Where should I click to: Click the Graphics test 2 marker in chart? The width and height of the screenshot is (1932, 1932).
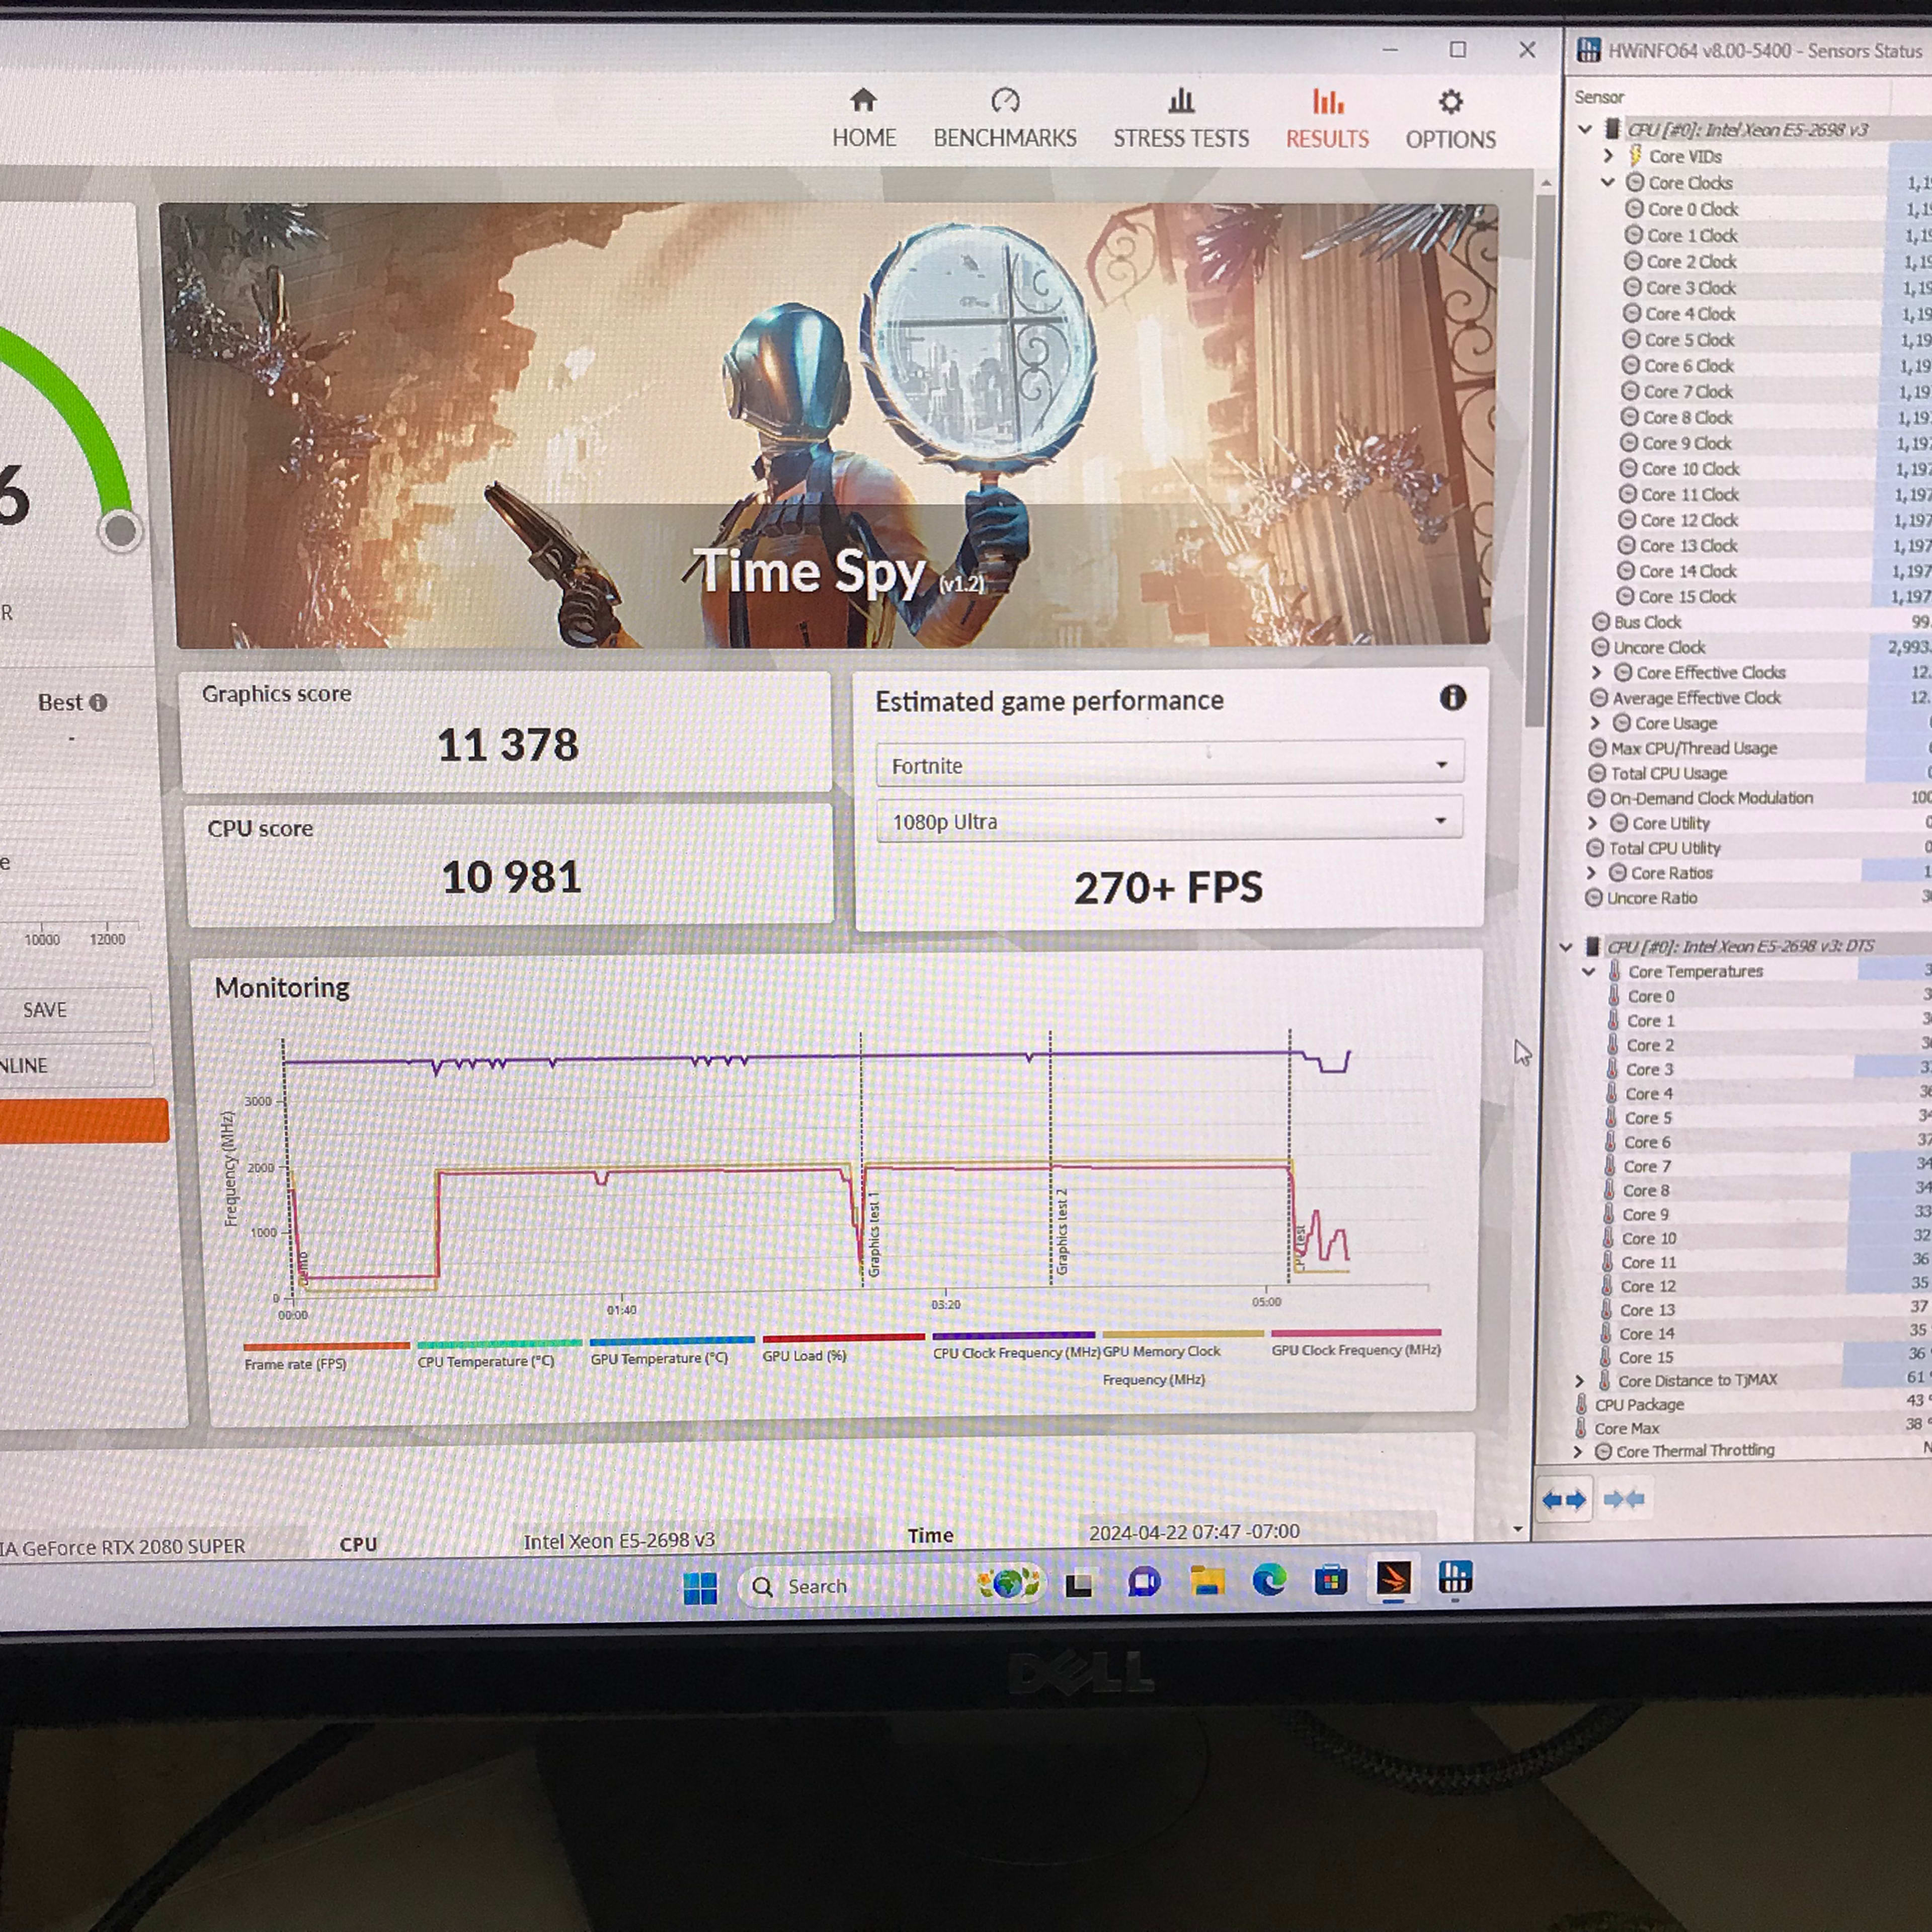tap(1062, 1232)
